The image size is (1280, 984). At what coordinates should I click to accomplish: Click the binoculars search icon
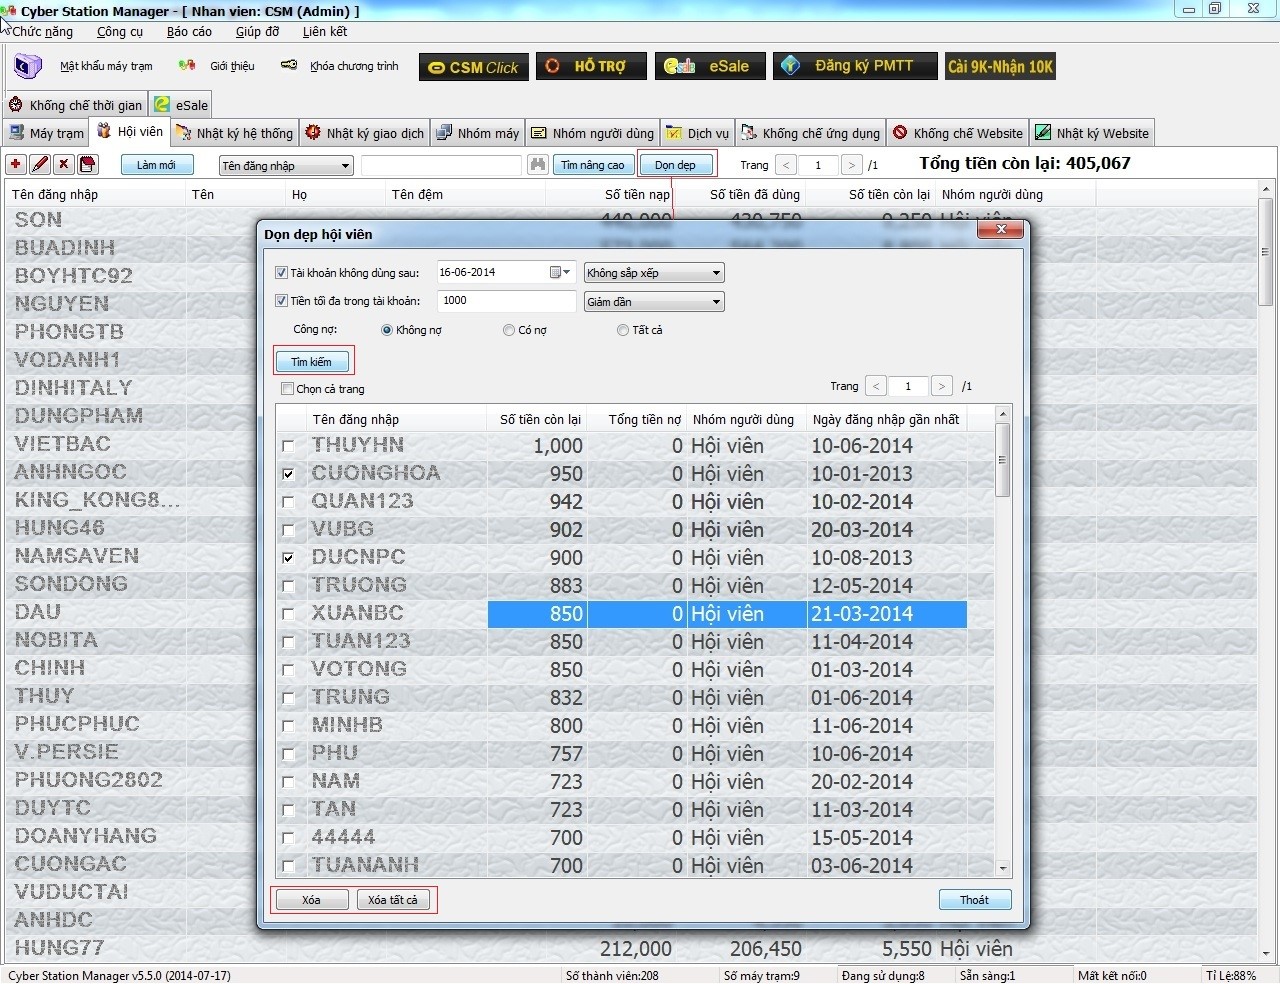point(538,165)
